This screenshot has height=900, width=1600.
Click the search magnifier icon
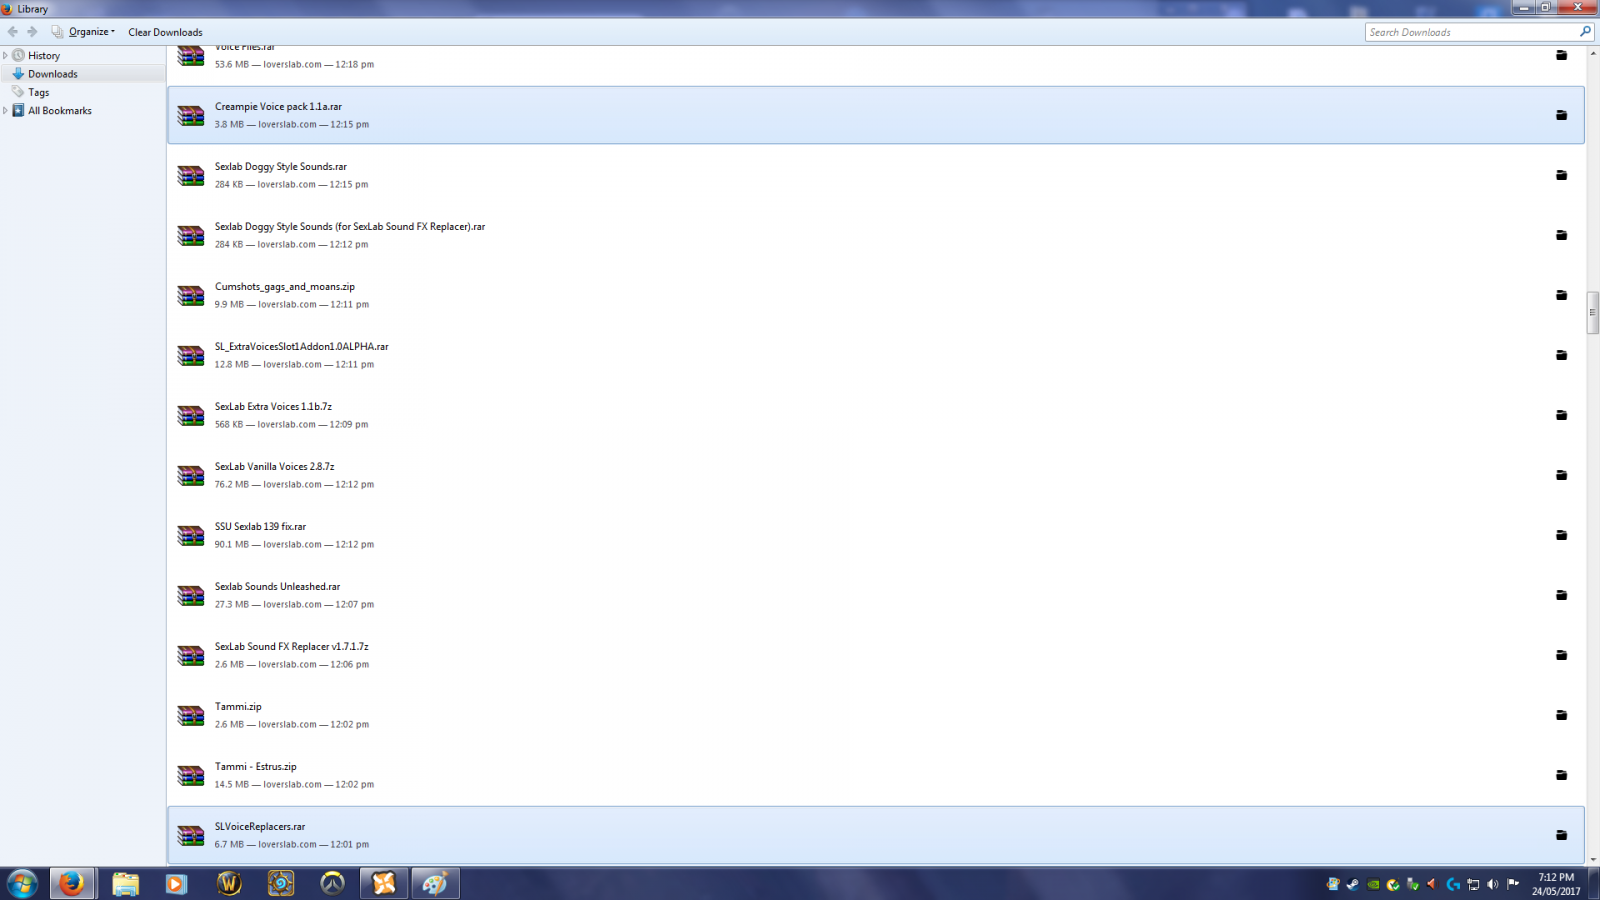tap(1585, 32)
